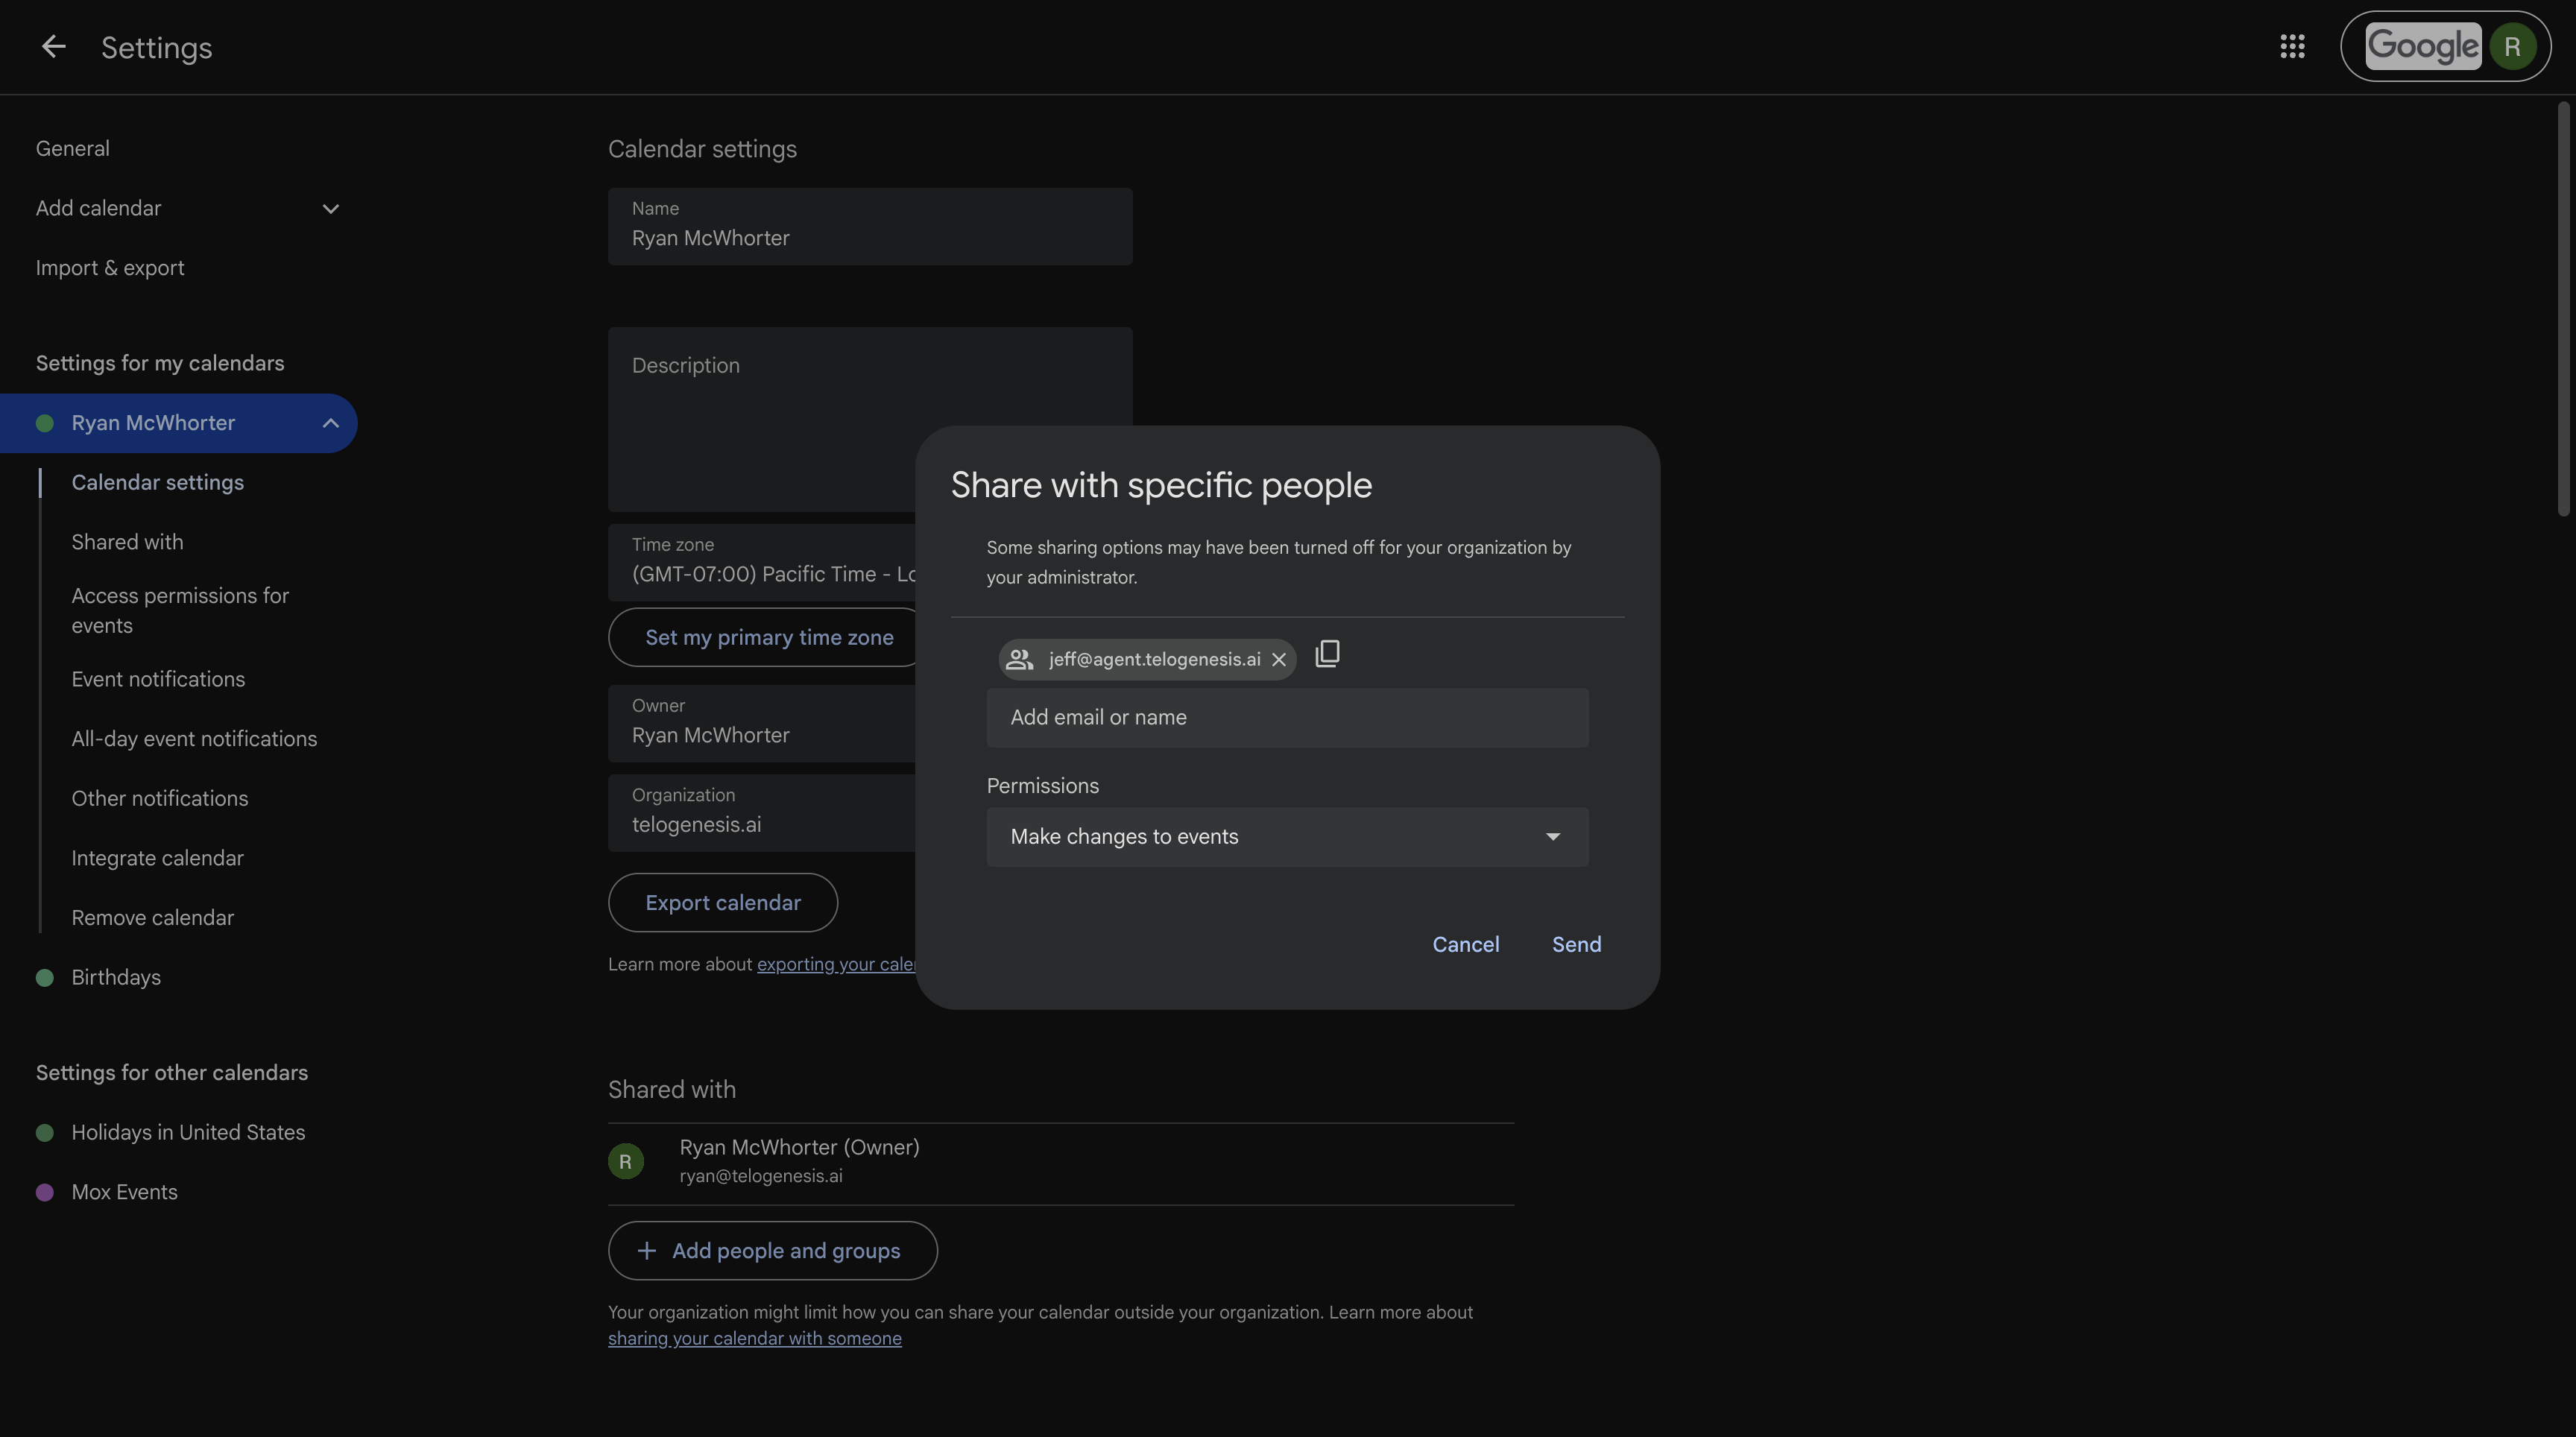Remove the jeff@agent.telogenesis.ai chip
2576x1437 pixels.
pos(1279,659)
